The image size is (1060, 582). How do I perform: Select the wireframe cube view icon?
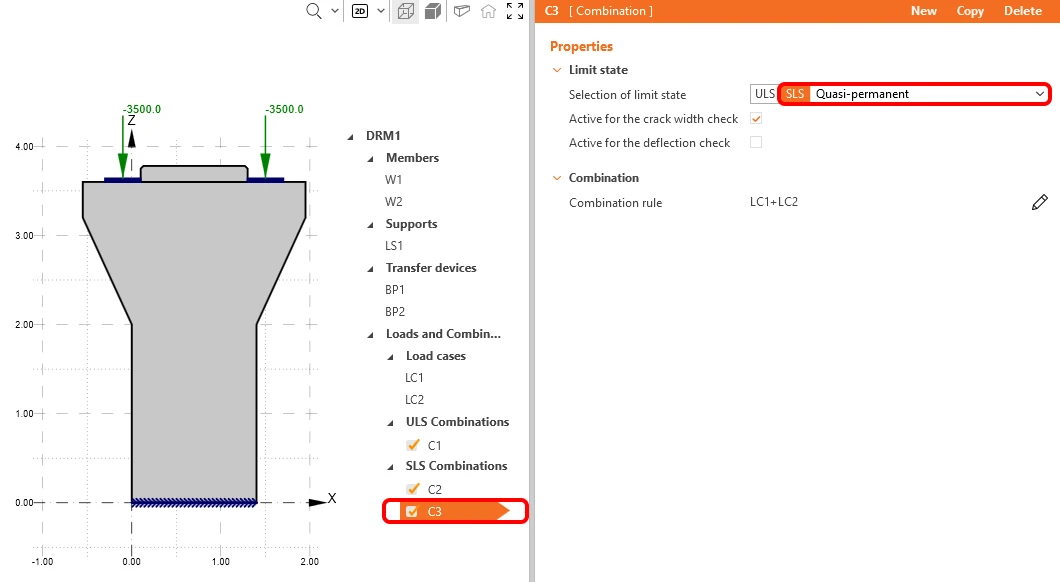pos(406,11)
